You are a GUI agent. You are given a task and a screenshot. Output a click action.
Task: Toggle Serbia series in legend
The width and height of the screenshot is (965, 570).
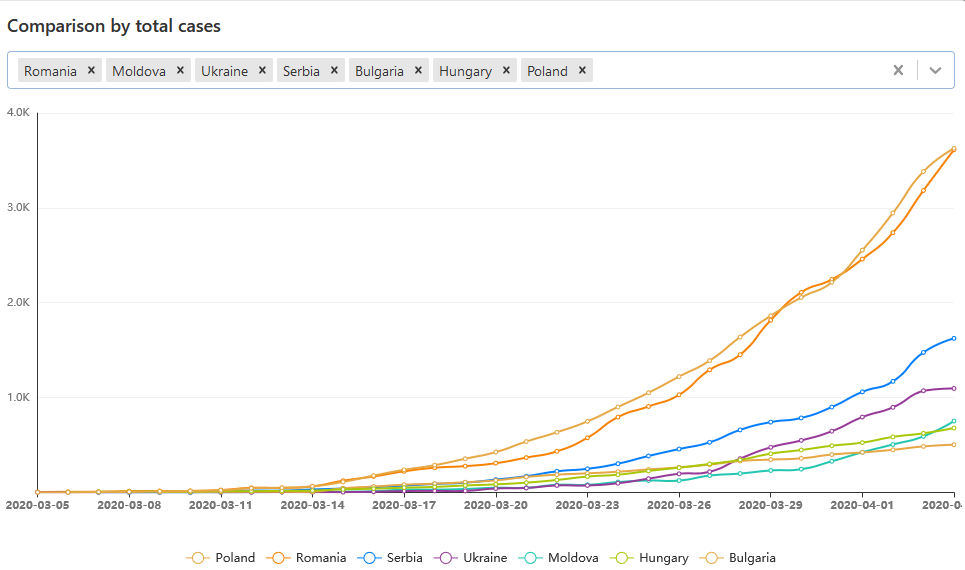click(x=391, y=558)
